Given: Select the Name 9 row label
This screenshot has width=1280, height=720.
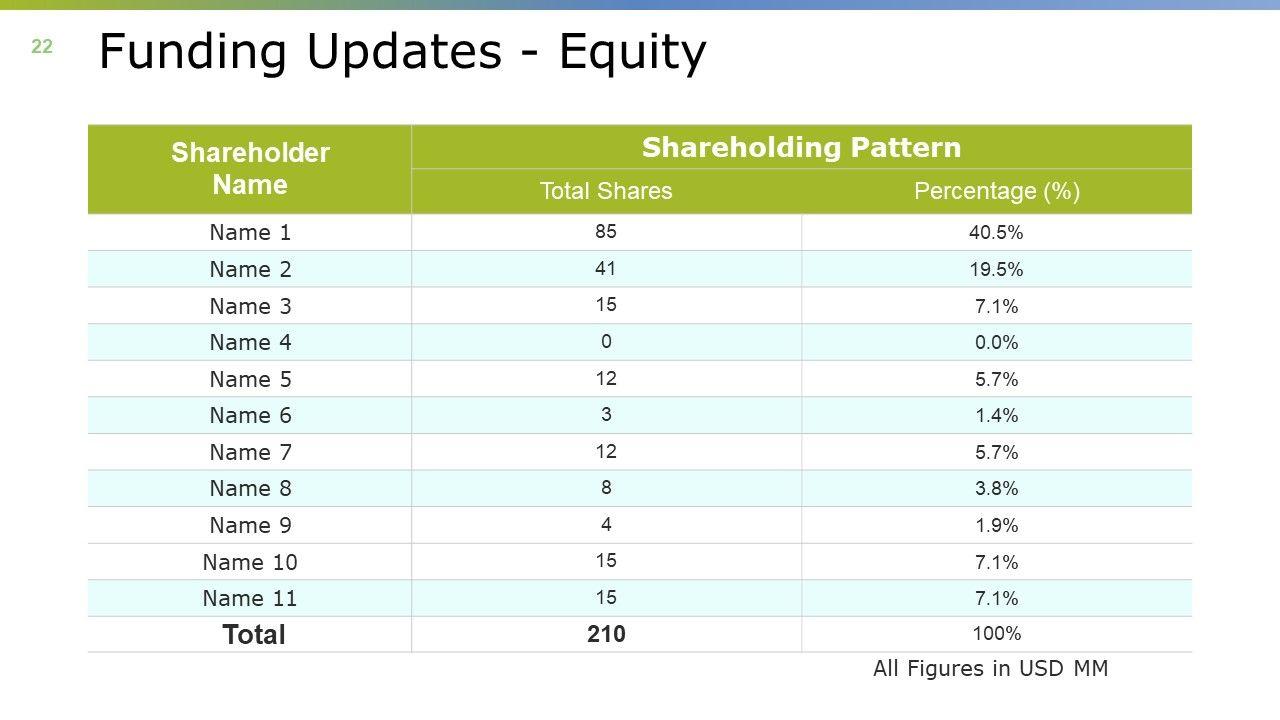Looking at the screenshot, I should click(250, 525).
